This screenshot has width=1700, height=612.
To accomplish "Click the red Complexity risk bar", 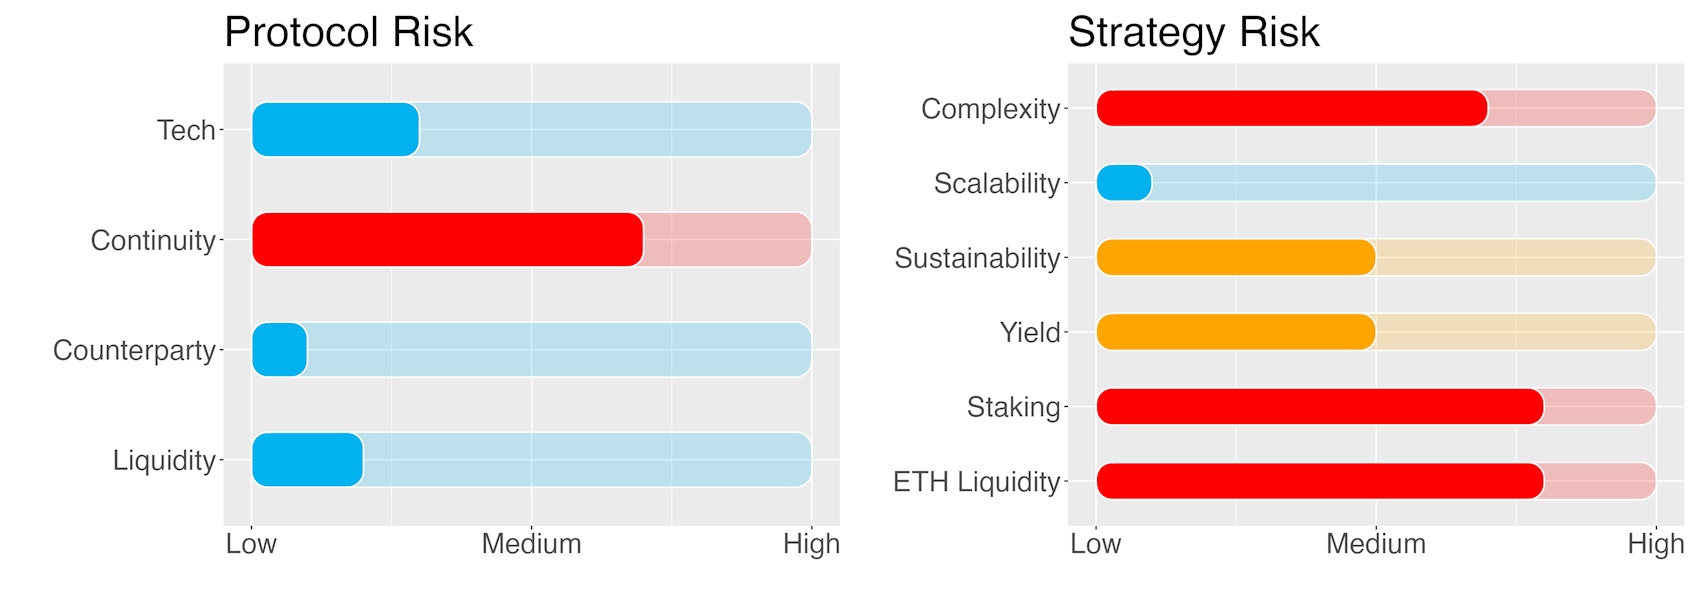I will point(1291,108).
